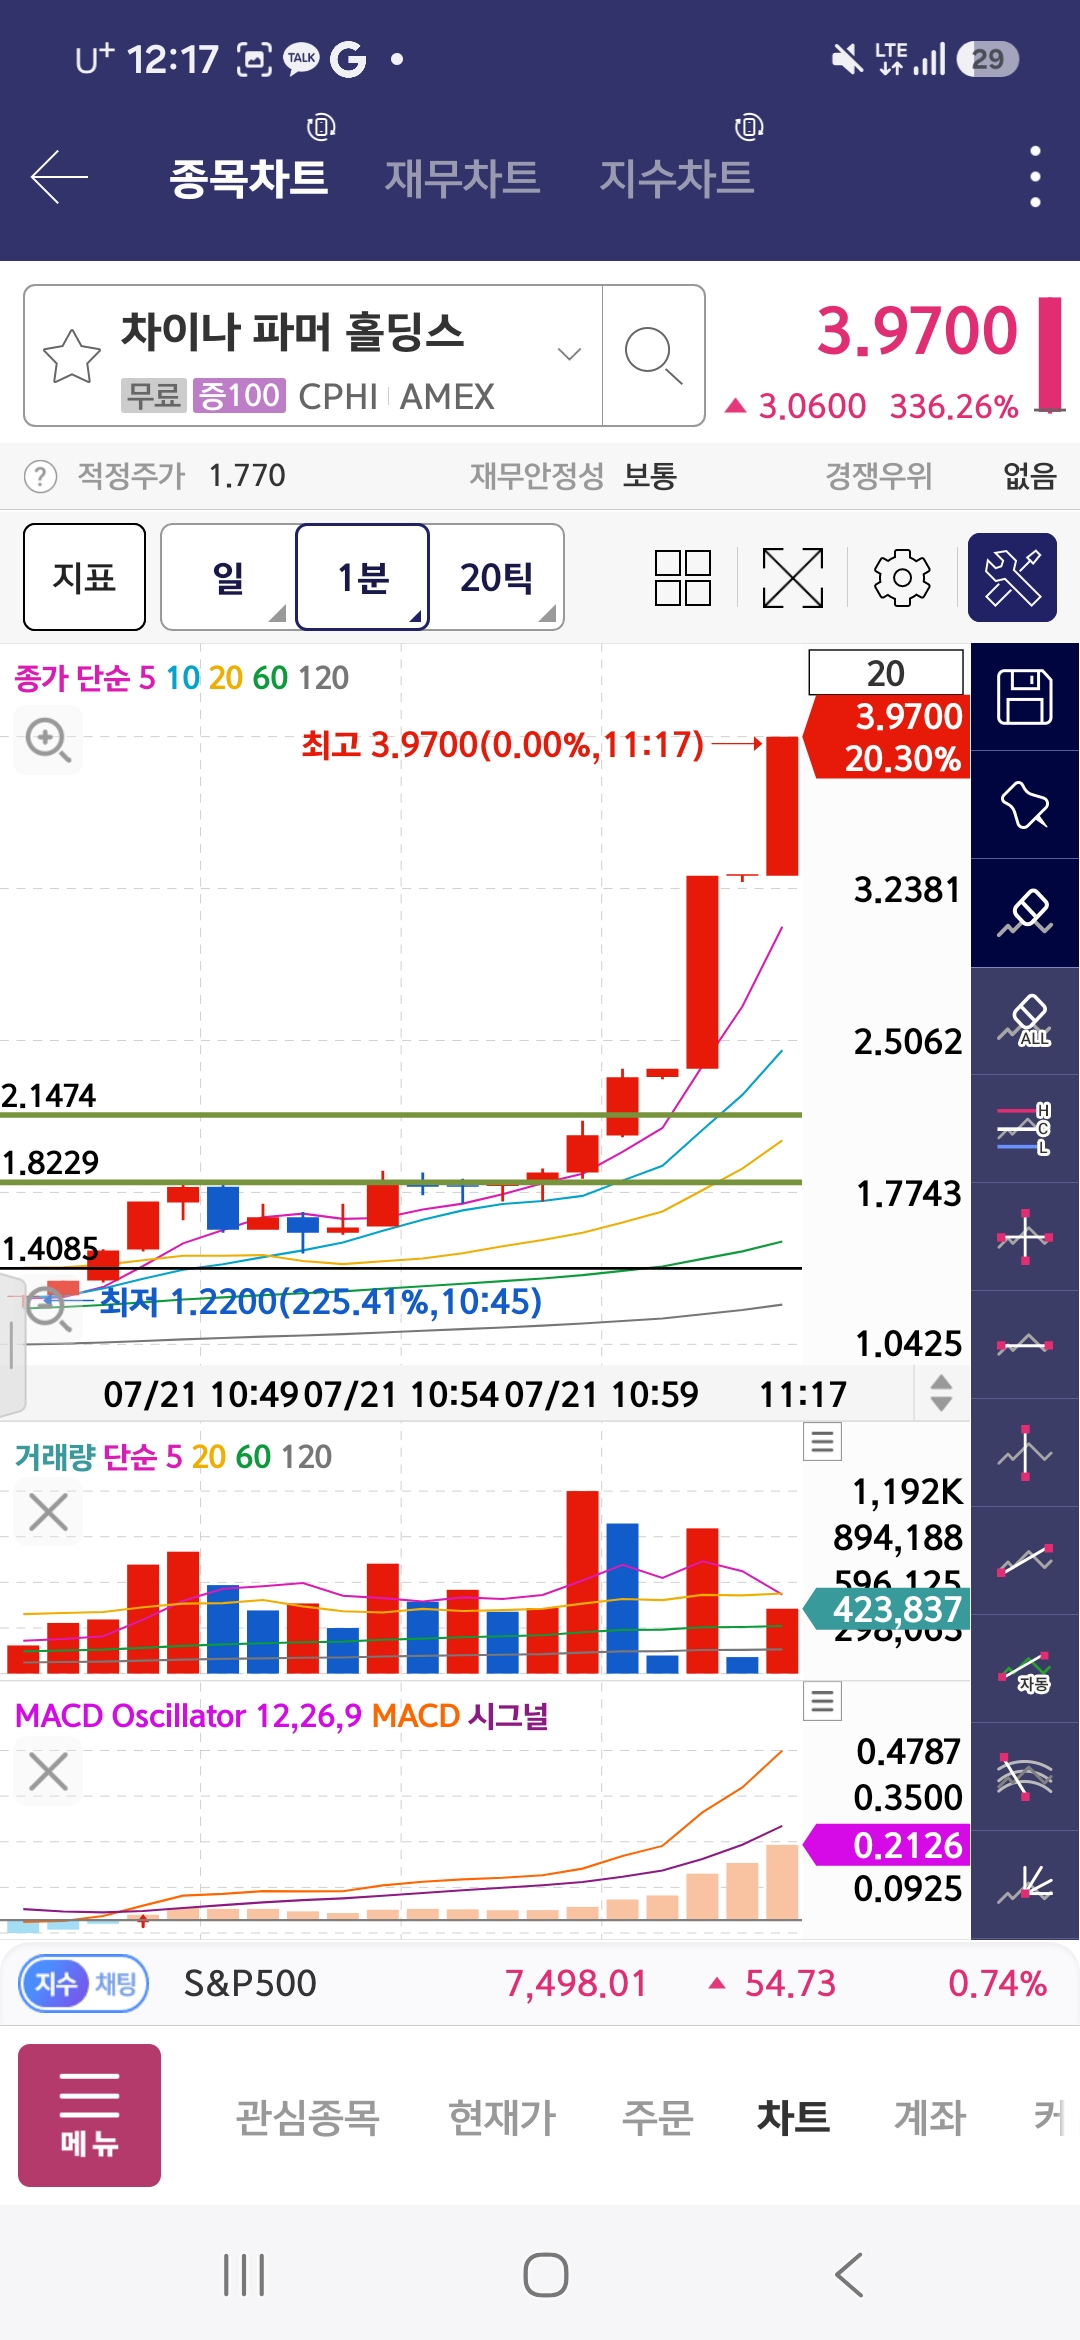This screenshot has height=2340, width=1080.
Task: Expand chart to fullscreen icon
Action: click(792, 578)
